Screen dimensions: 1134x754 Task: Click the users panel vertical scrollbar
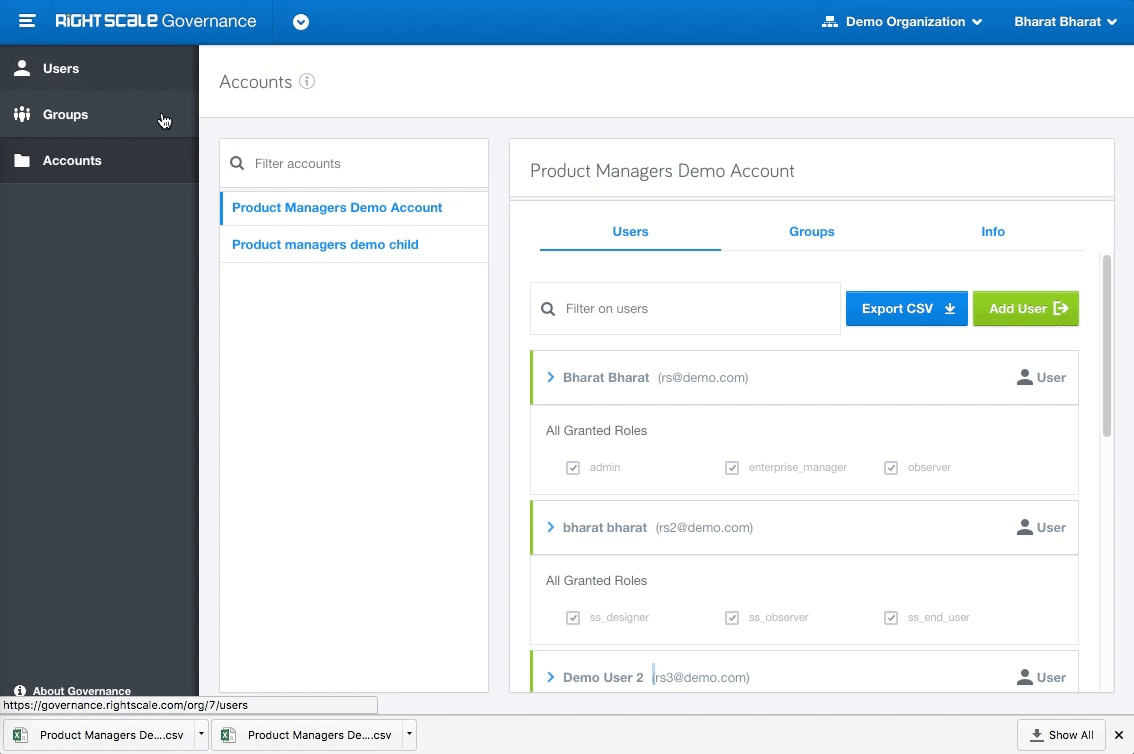click(x=1107, y=346)
